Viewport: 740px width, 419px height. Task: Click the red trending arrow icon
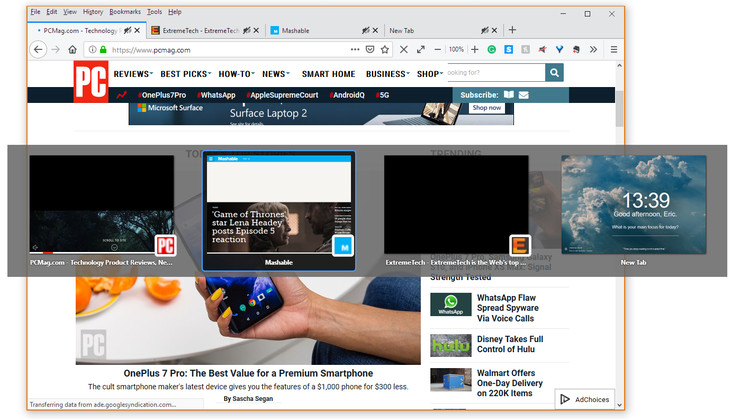(122, 95)
